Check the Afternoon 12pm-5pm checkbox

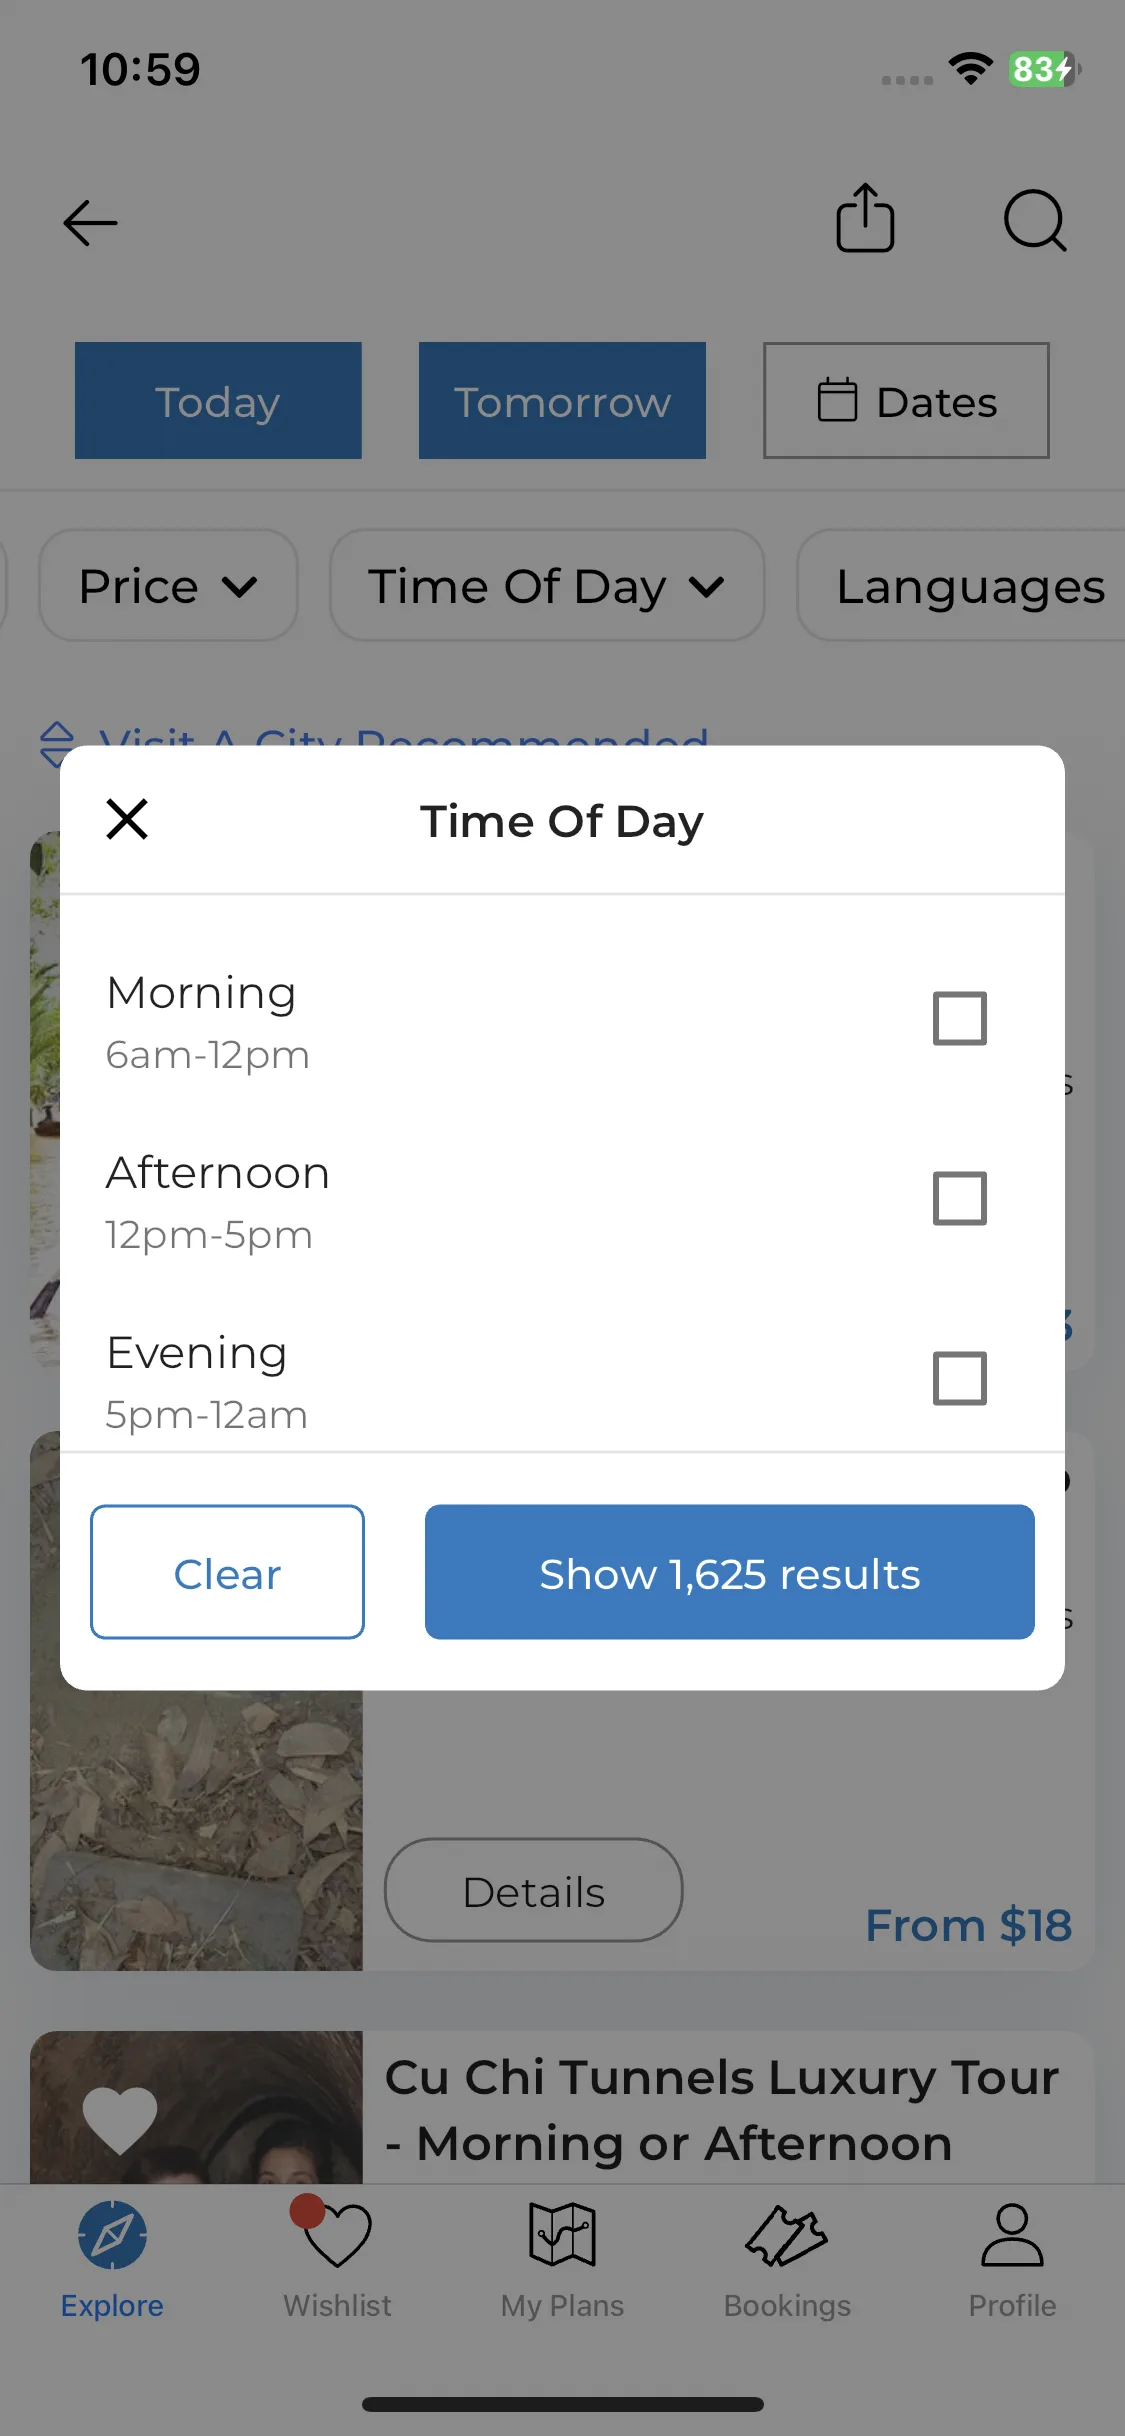pos(960,1198)
